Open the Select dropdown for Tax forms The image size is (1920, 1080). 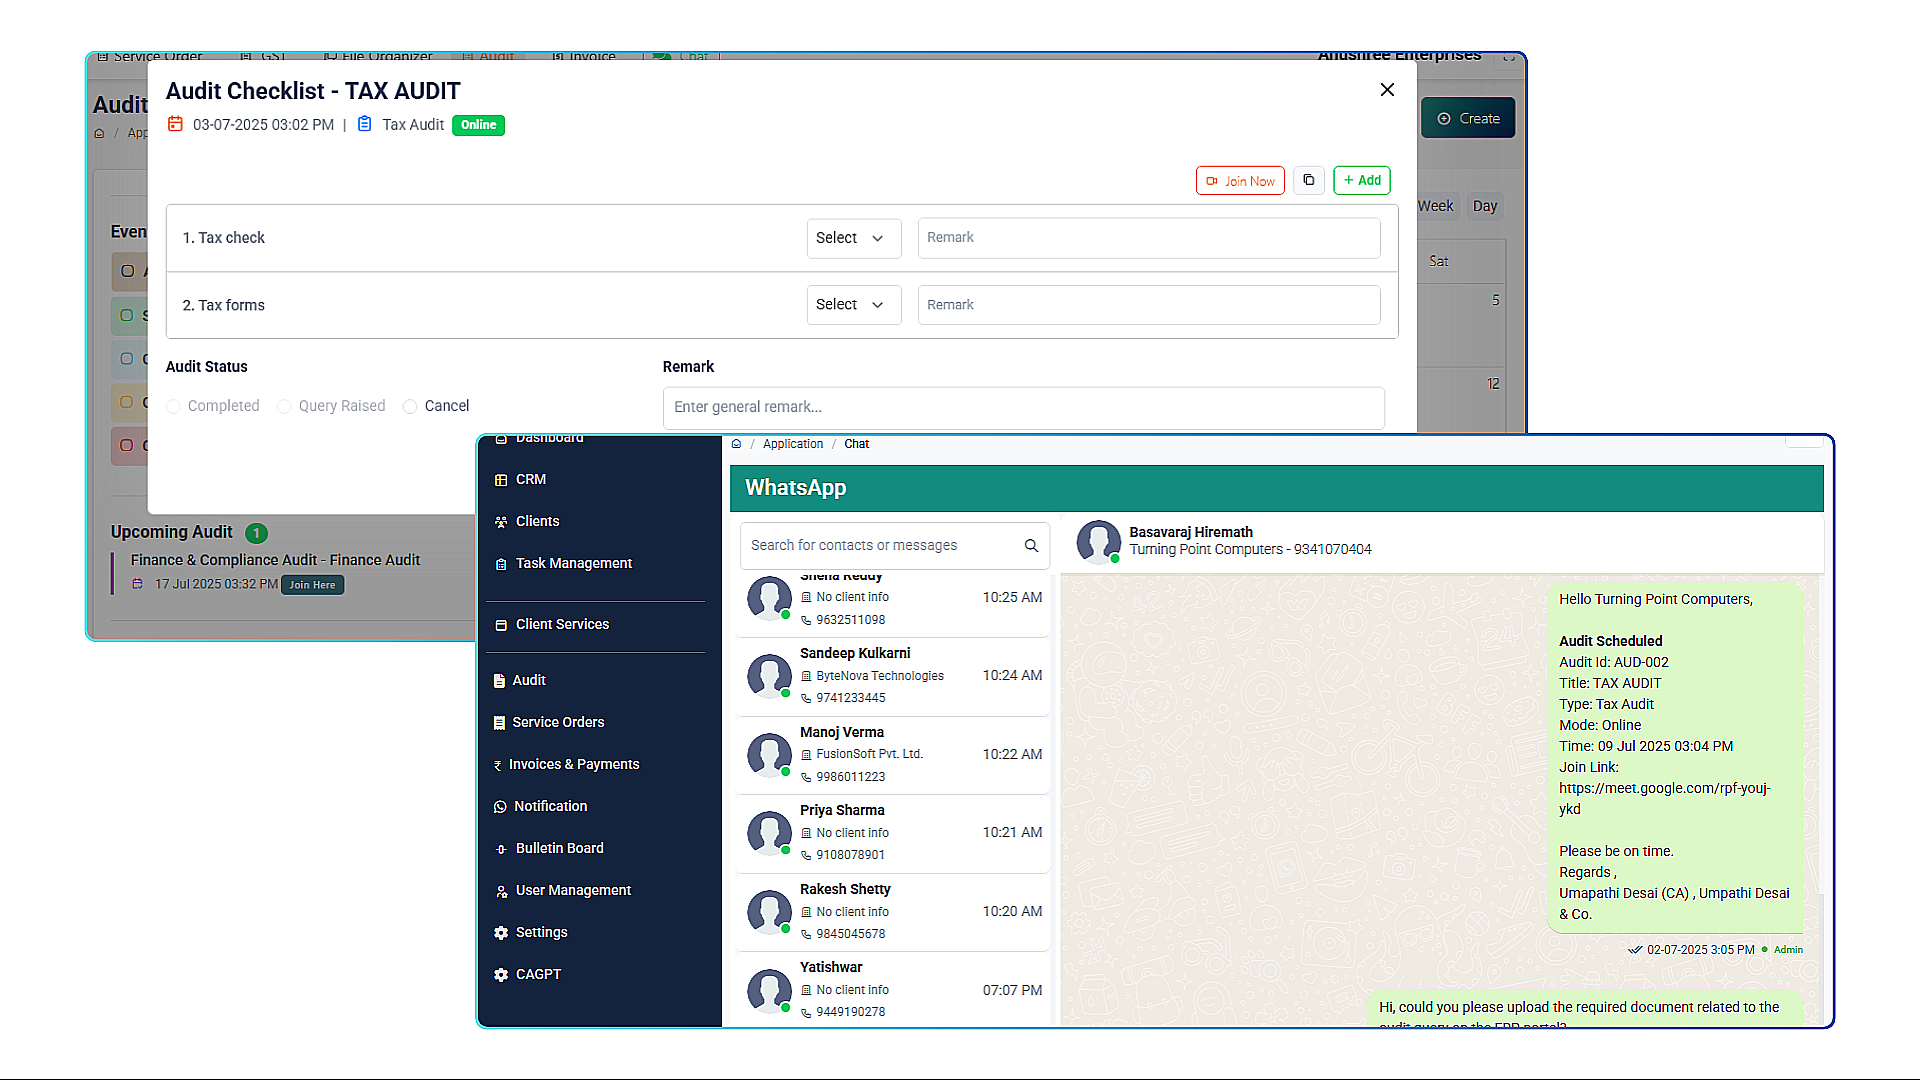(x=853, y=304)
